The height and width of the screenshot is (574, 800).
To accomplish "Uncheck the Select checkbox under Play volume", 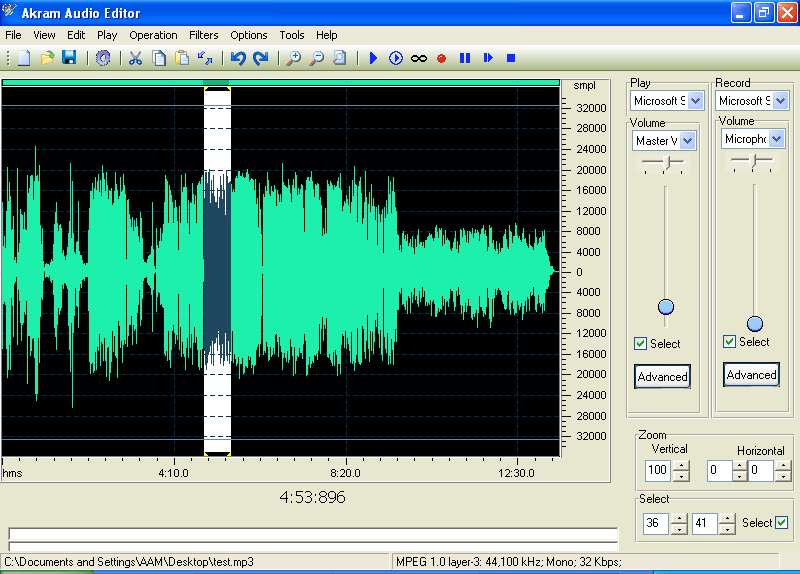I will pos(641,344).
